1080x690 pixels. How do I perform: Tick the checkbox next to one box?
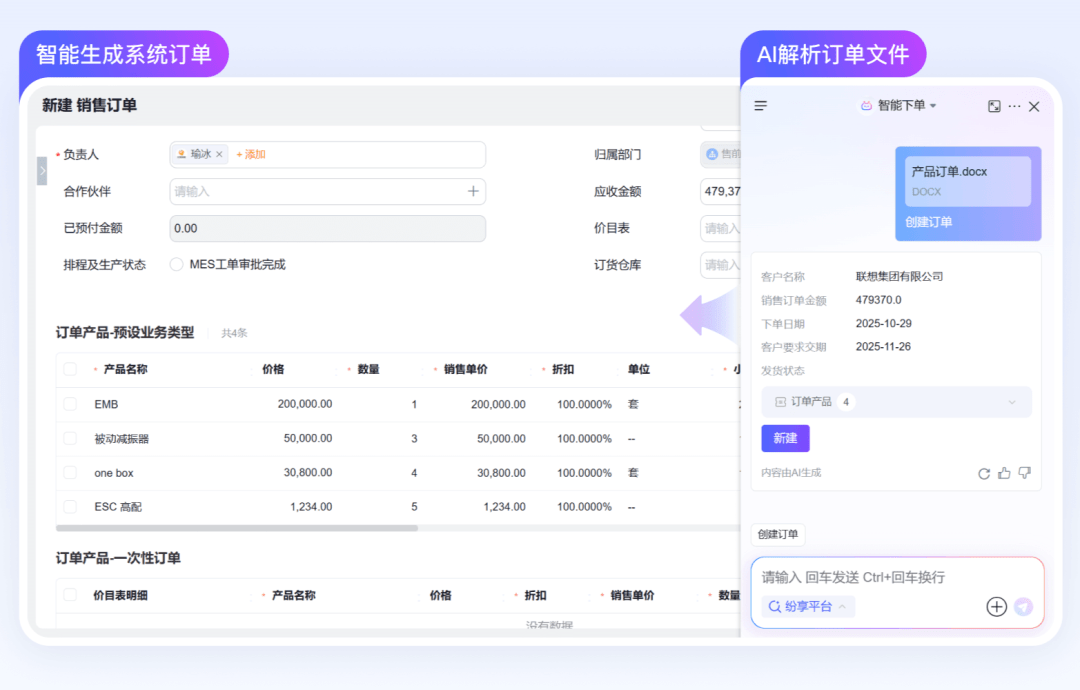[x=70, y=473]
